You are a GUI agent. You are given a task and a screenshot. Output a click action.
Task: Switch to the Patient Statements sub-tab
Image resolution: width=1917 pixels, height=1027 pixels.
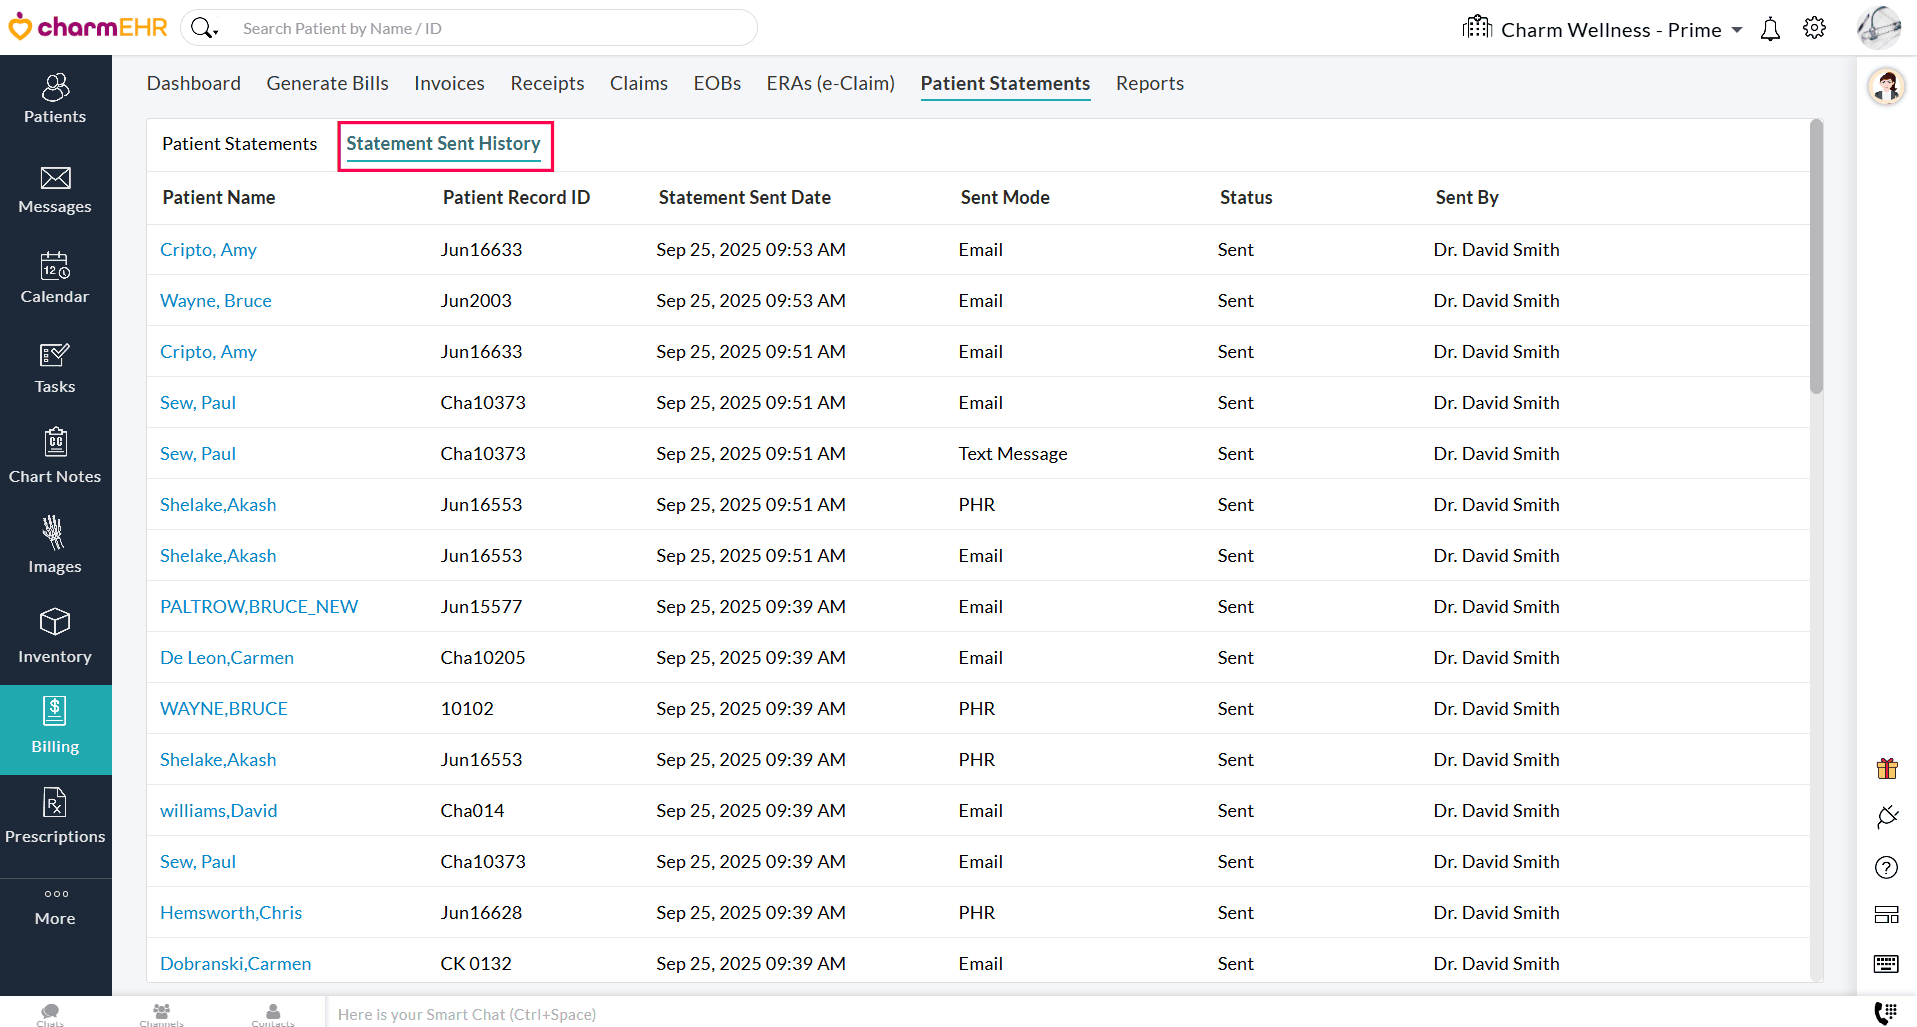[239, 144]
